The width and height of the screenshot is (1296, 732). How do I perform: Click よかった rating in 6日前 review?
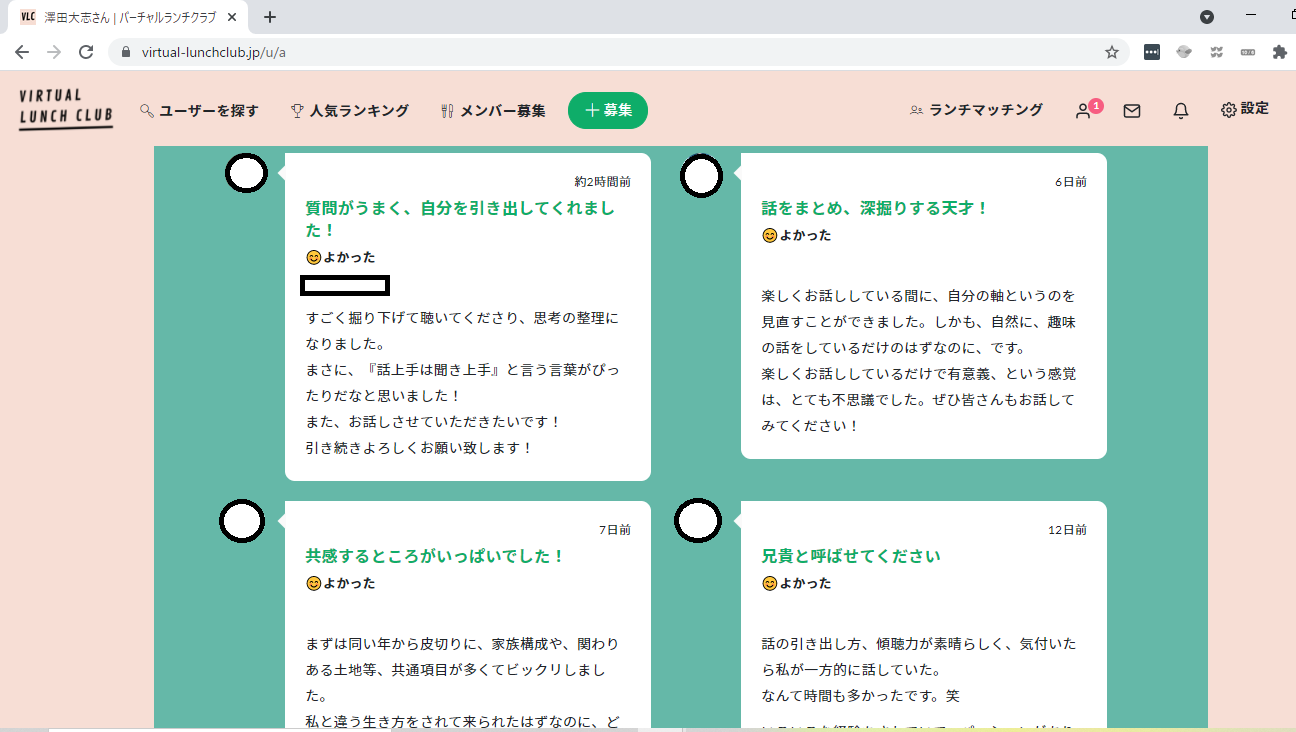797,236
